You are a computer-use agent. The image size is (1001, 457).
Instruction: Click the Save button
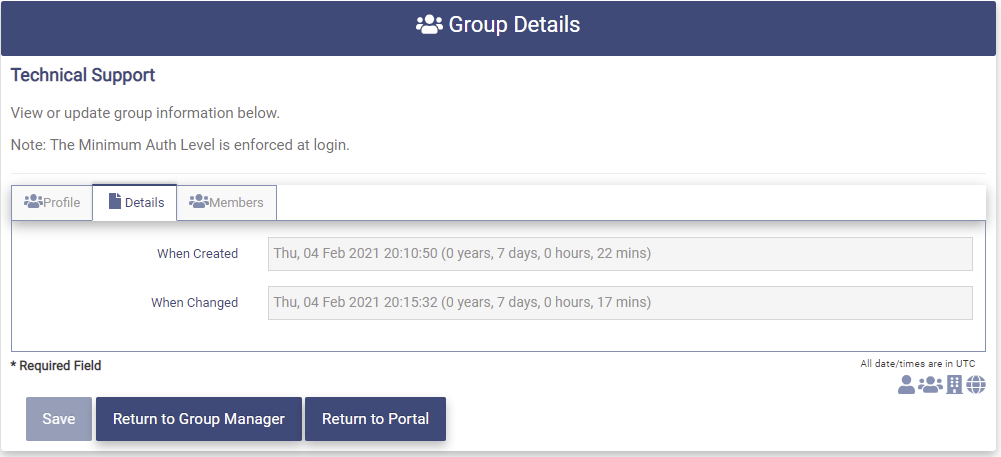59,419
